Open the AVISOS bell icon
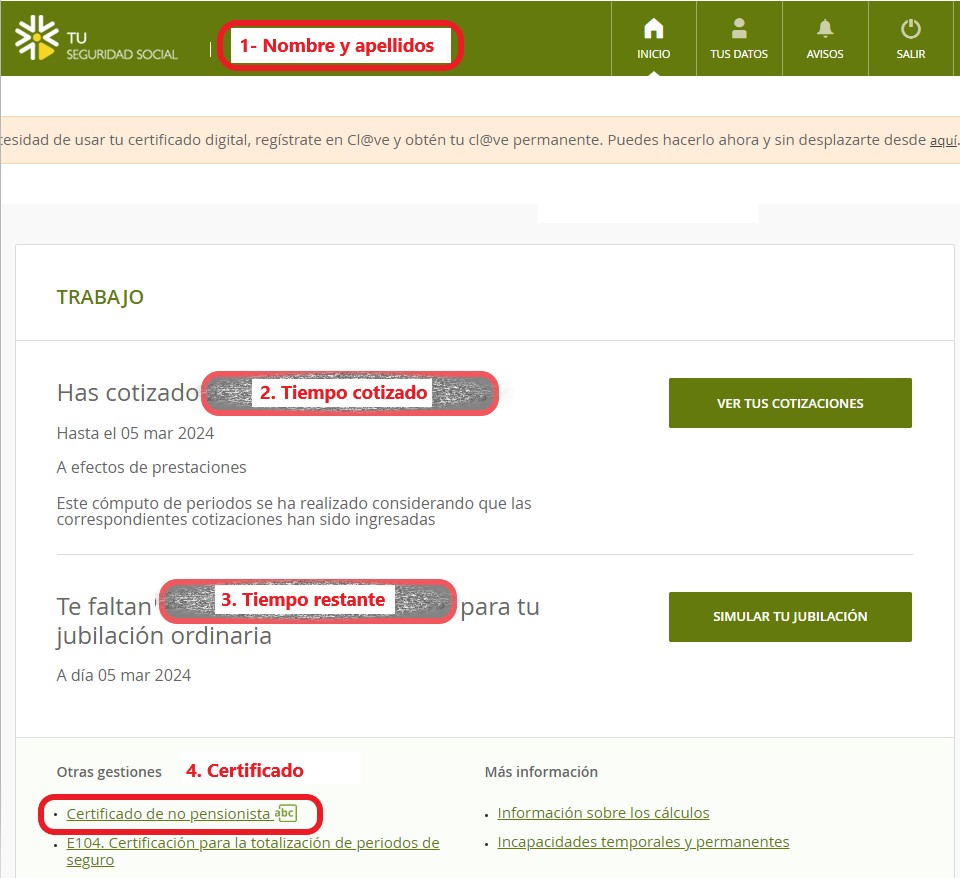960x878 pixels. (825, 28)
